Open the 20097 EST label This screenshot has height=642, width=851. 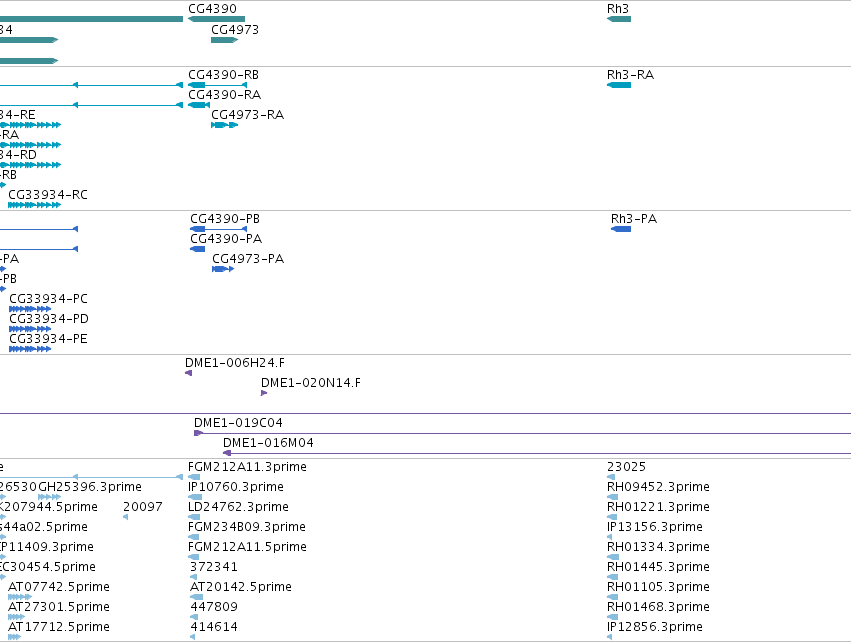coord(143,507)
